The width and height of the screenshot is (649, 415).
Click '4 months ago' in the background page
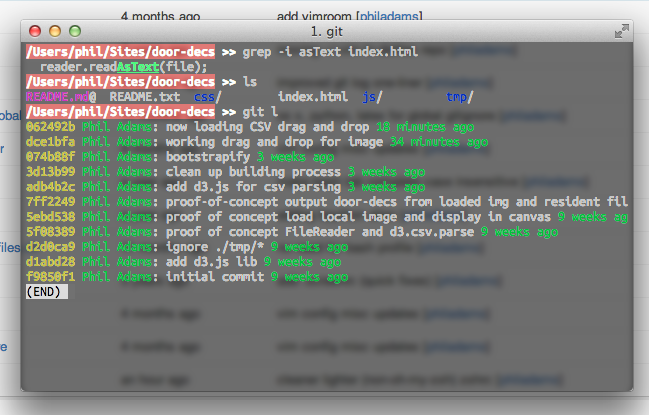[161, 17]
